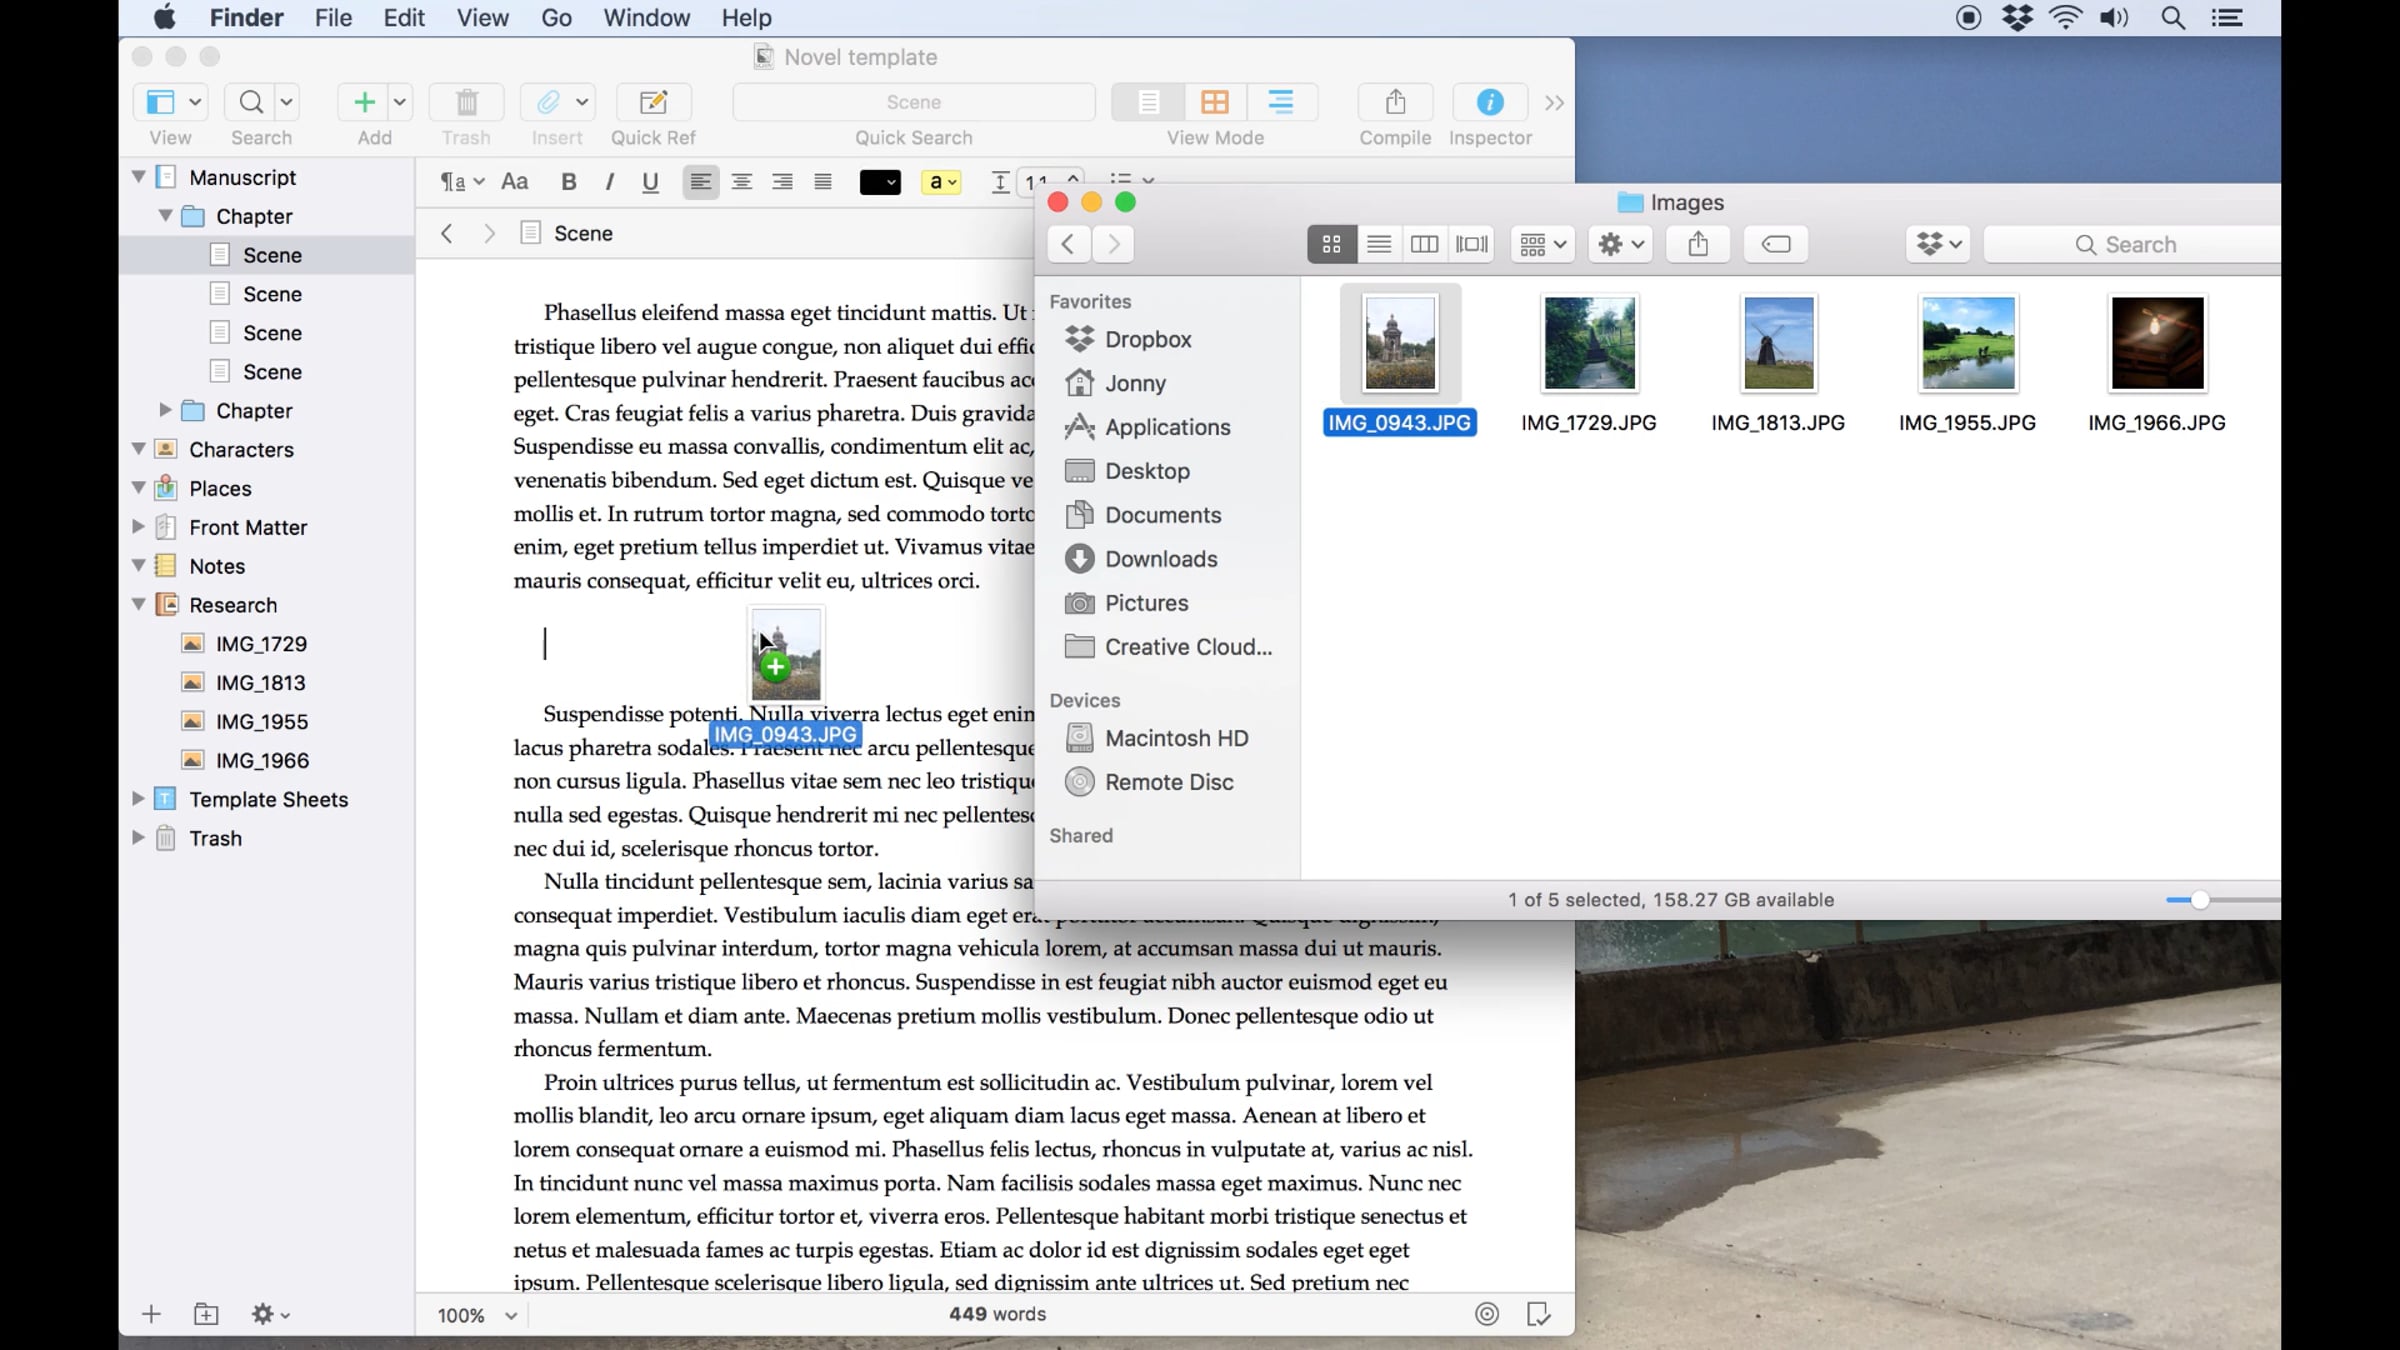The image size is (2400, 1350).
Task: Click the Finder share icon
Action: click(x=1697, y=244)
